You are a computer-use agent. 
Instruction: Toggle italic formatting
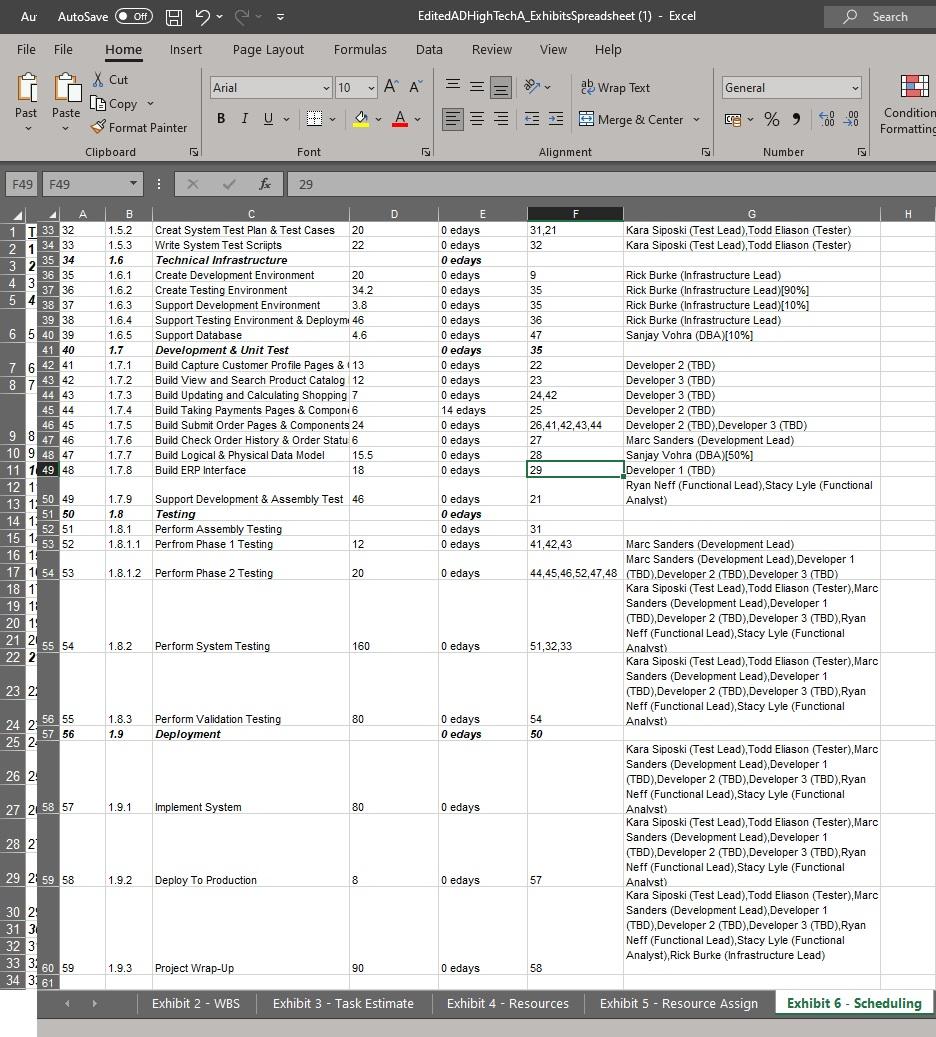tap(242, 118)
